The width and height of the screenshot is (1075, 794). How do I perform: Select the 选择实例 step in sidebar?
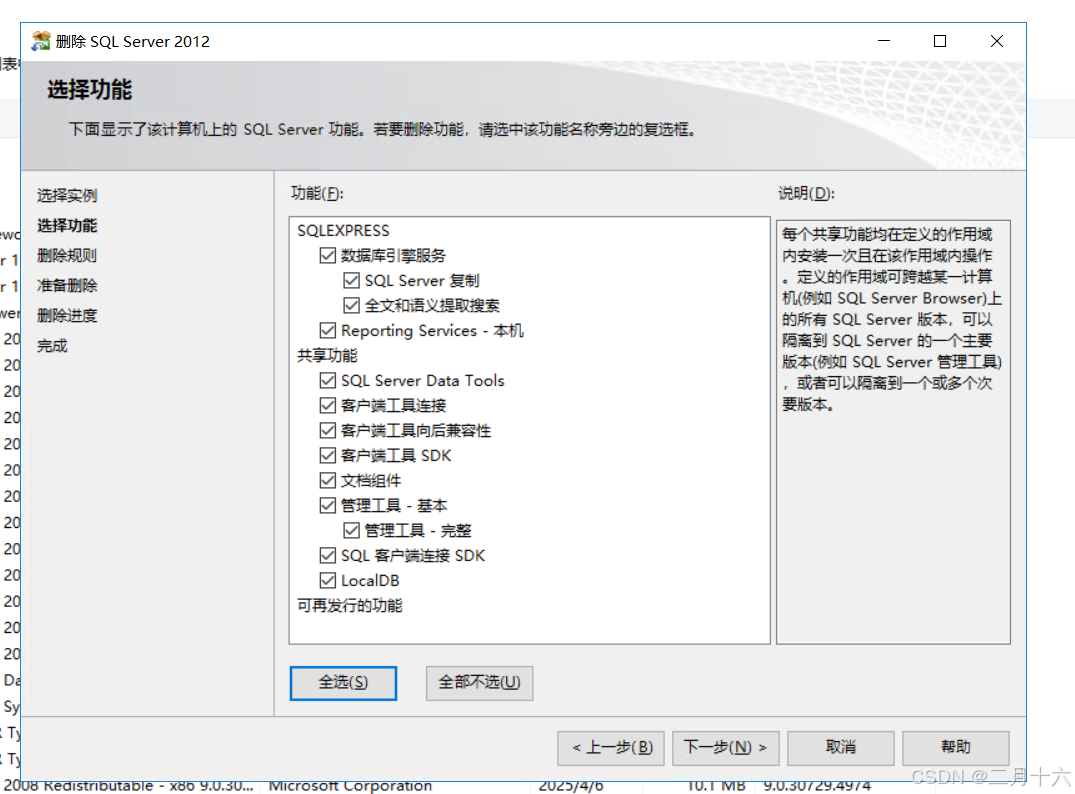67,195
